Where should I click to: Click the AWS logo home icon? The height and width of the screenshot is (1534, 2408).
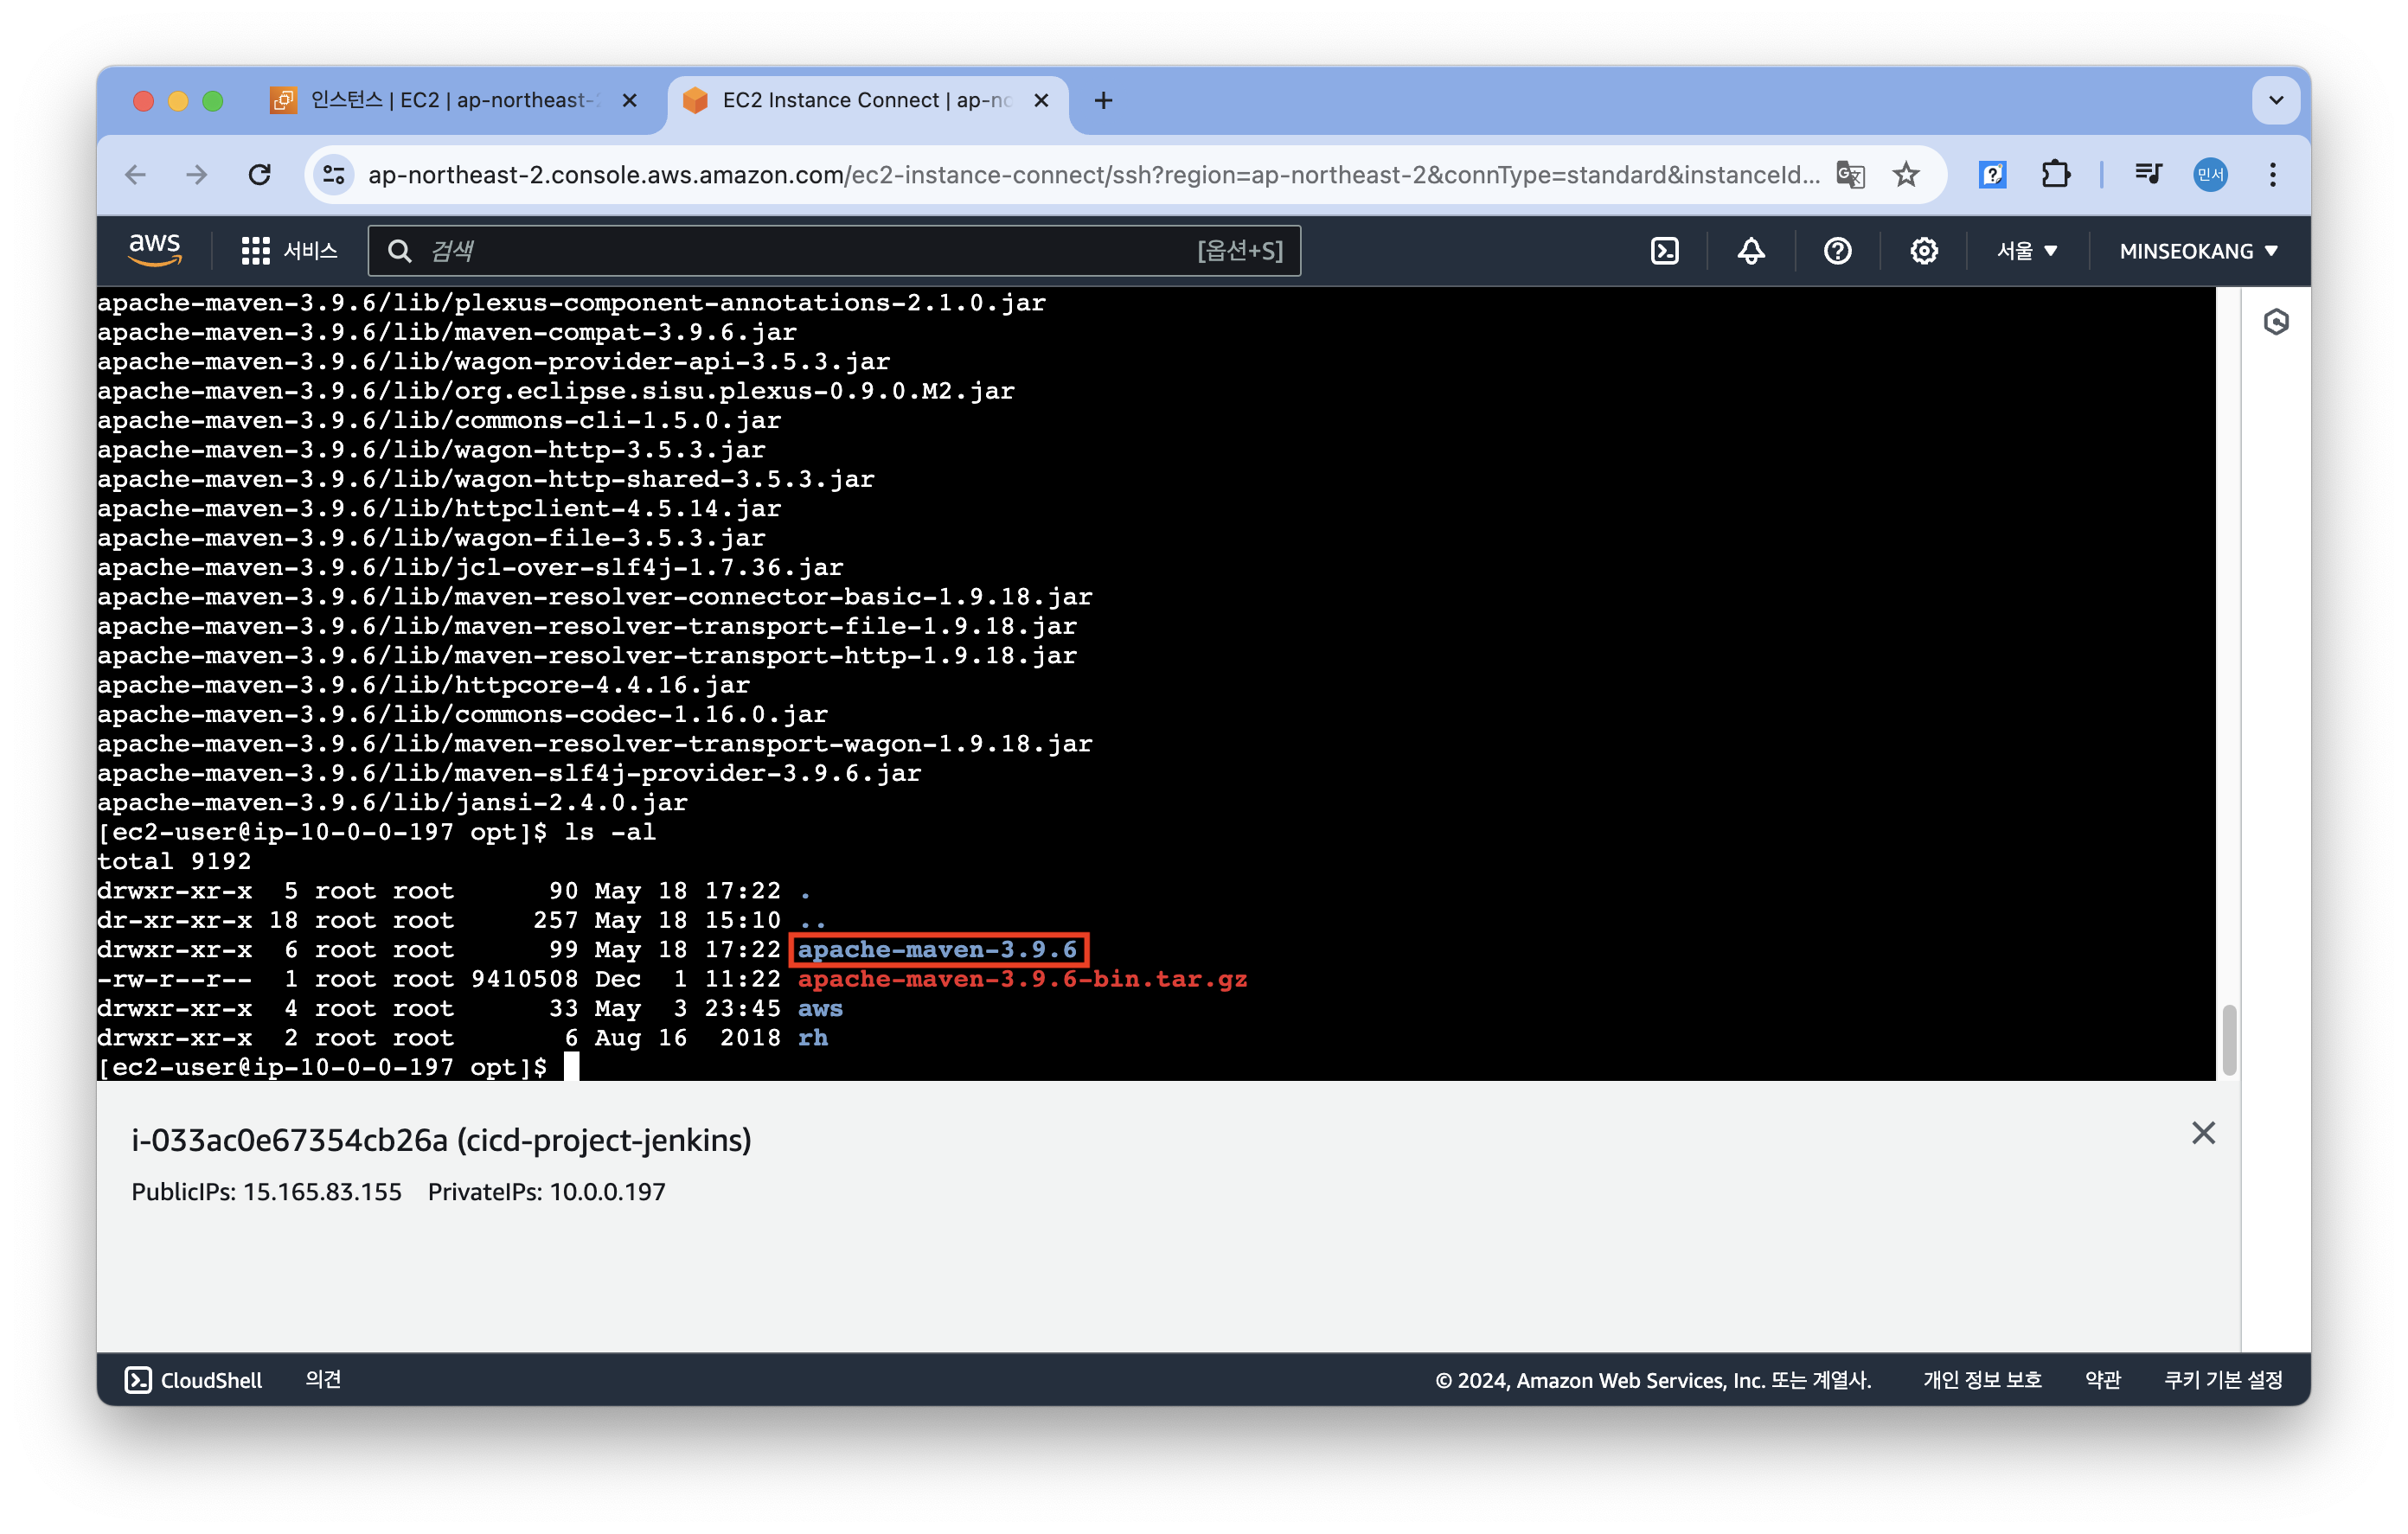[155, 250]
